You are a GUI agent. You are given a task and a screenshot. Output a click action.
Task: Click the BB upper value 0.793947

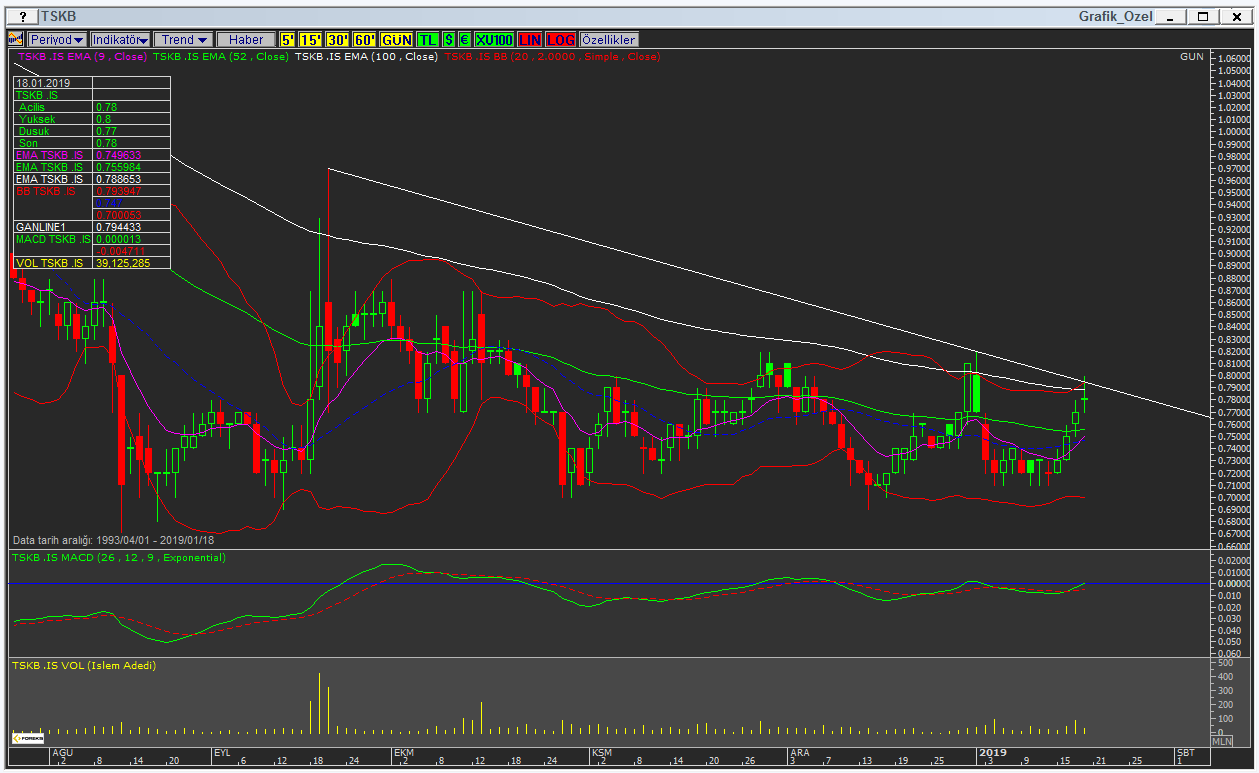point(117,191)
